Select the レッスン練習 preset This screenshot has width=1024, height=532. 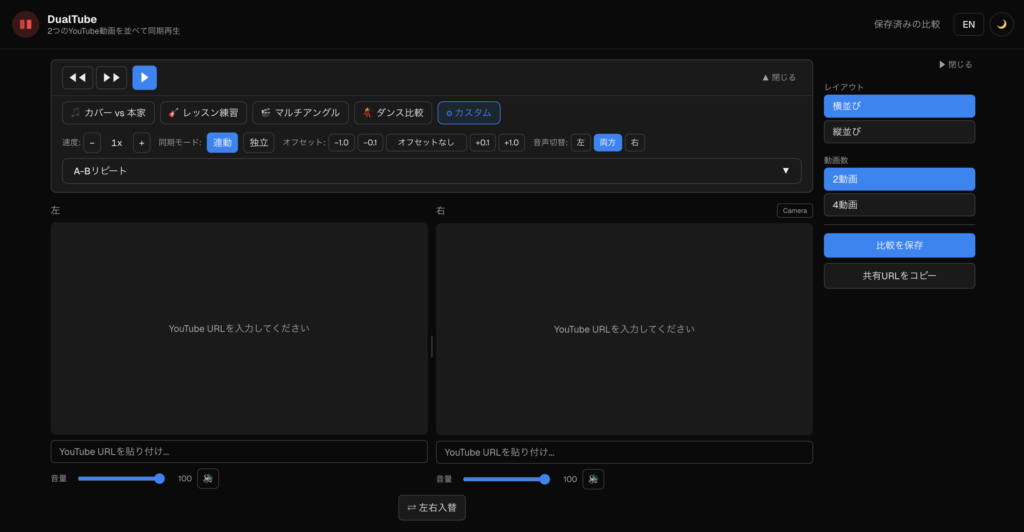[203, 113]
